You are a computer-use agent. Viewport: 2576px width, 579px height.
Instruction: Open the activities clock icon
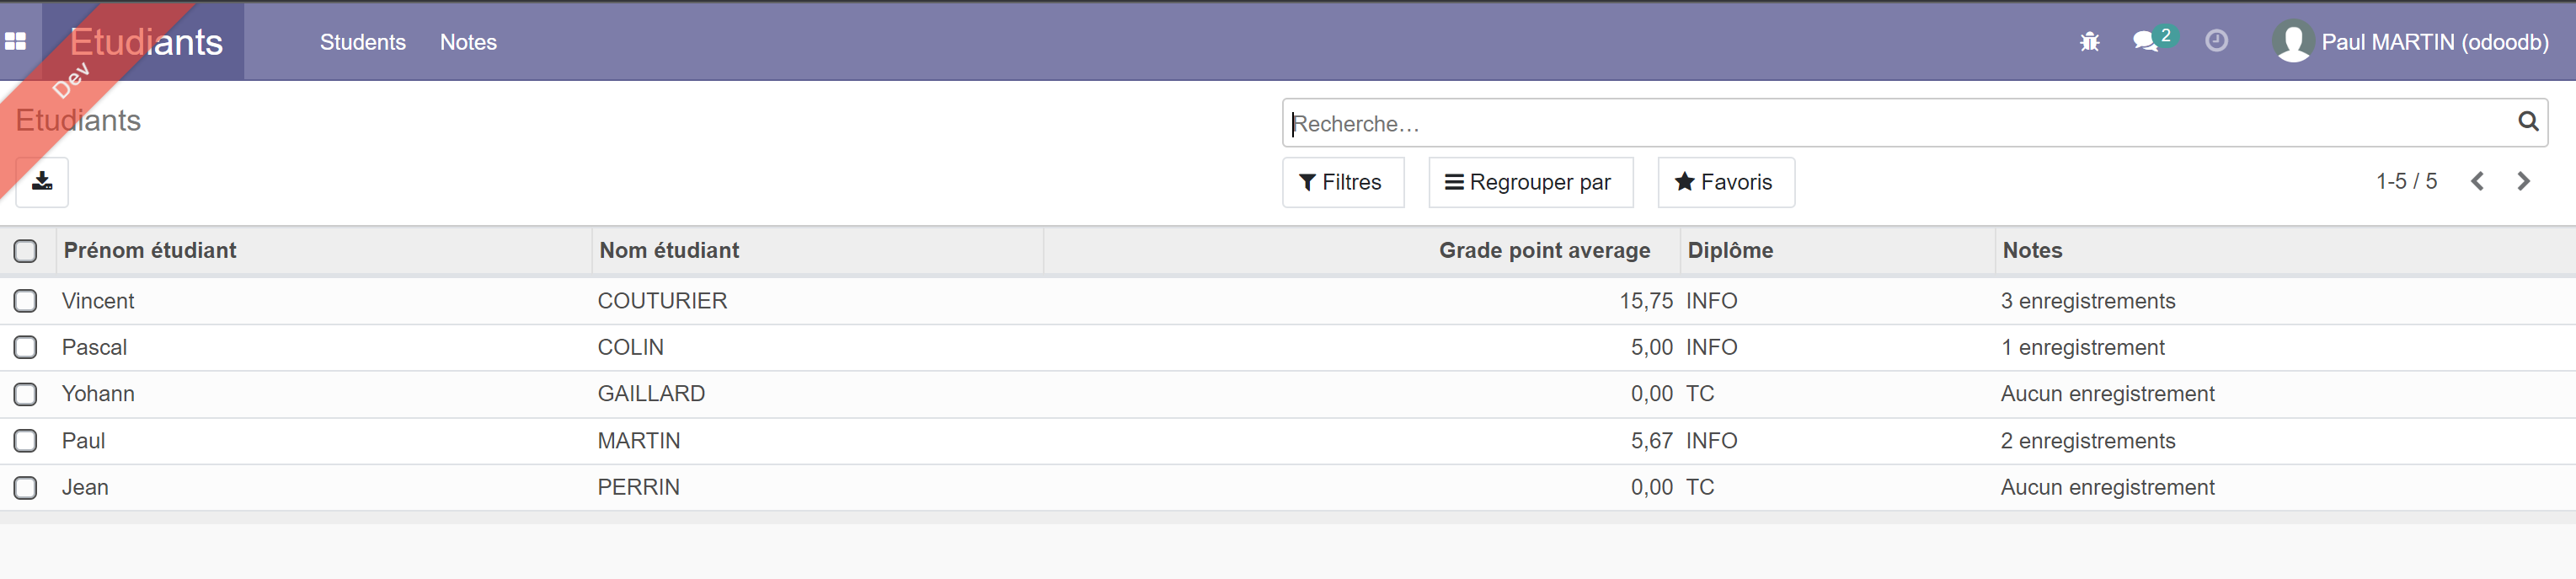(2216, 41)
